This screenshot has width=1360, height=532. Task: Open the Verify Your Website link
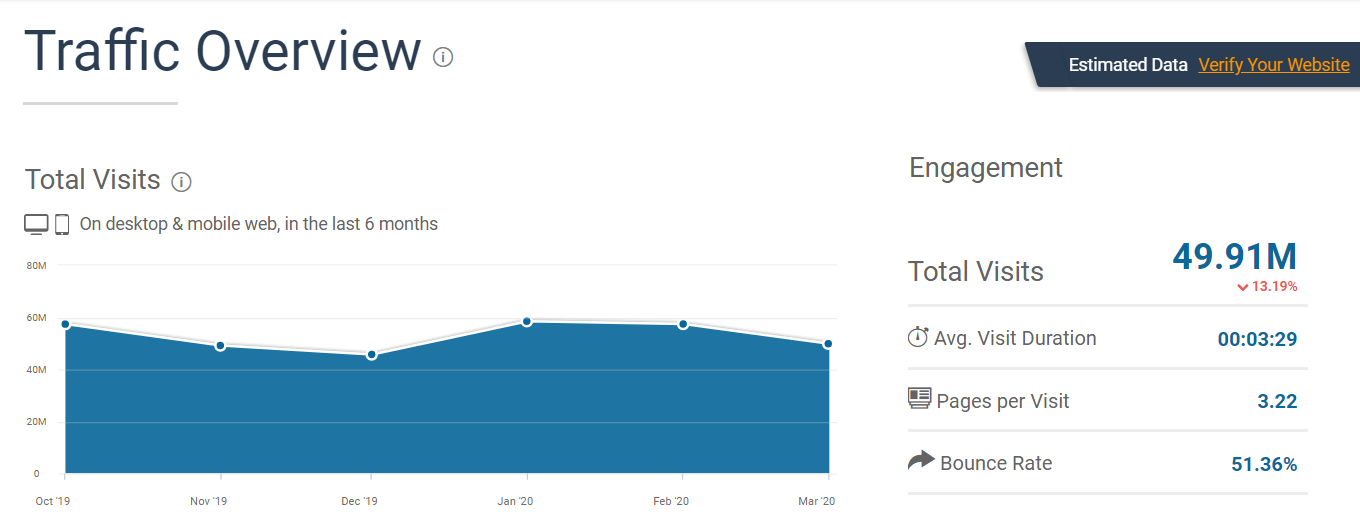pyautogui.click(x=1274, y=64)
